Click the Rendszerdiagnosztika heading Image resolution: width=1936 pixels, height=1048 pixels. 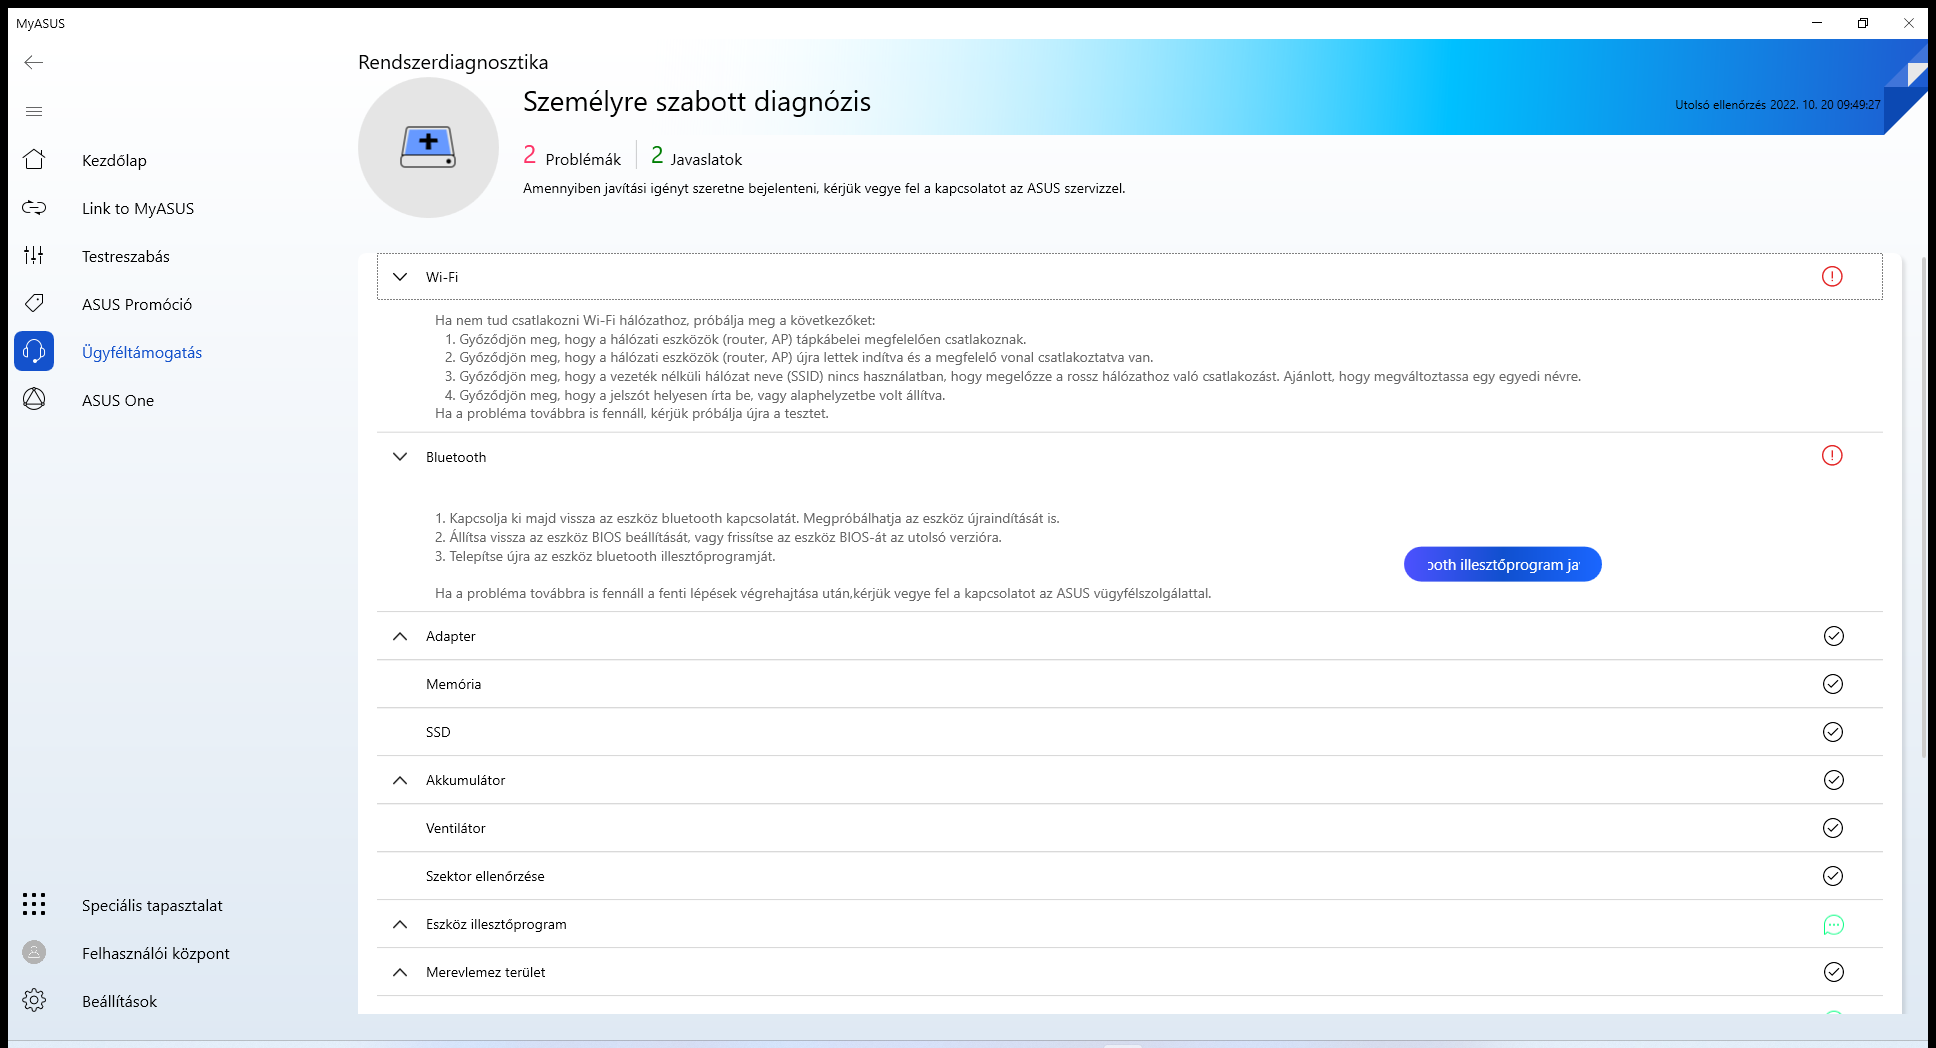pos(453,62)
